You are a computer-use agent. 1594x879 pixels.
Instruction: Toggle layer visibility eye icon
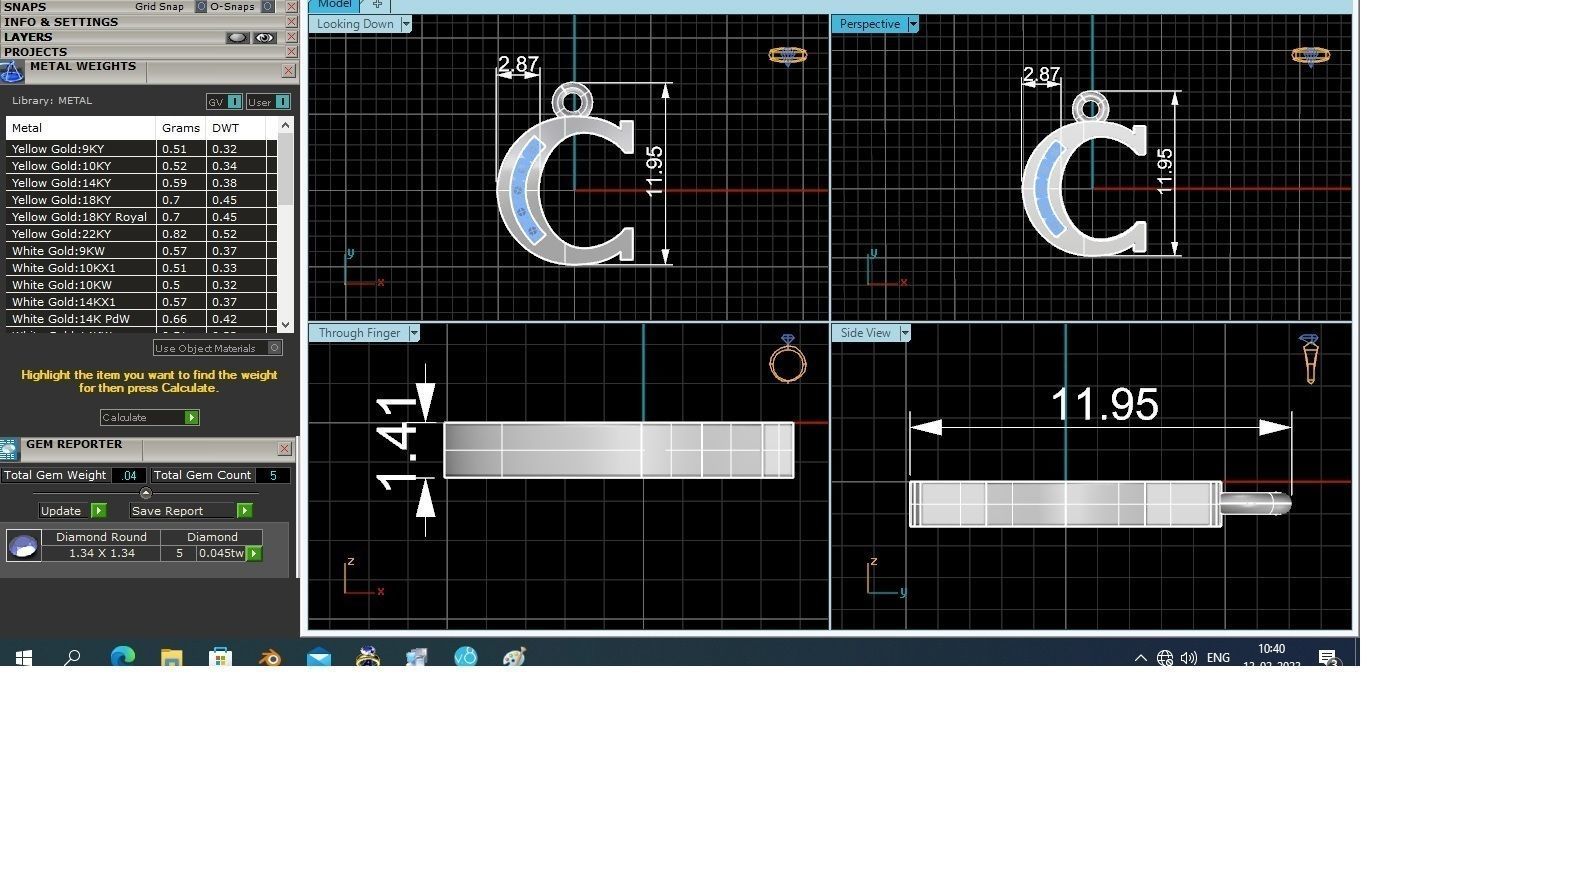(x=264, y=38)
